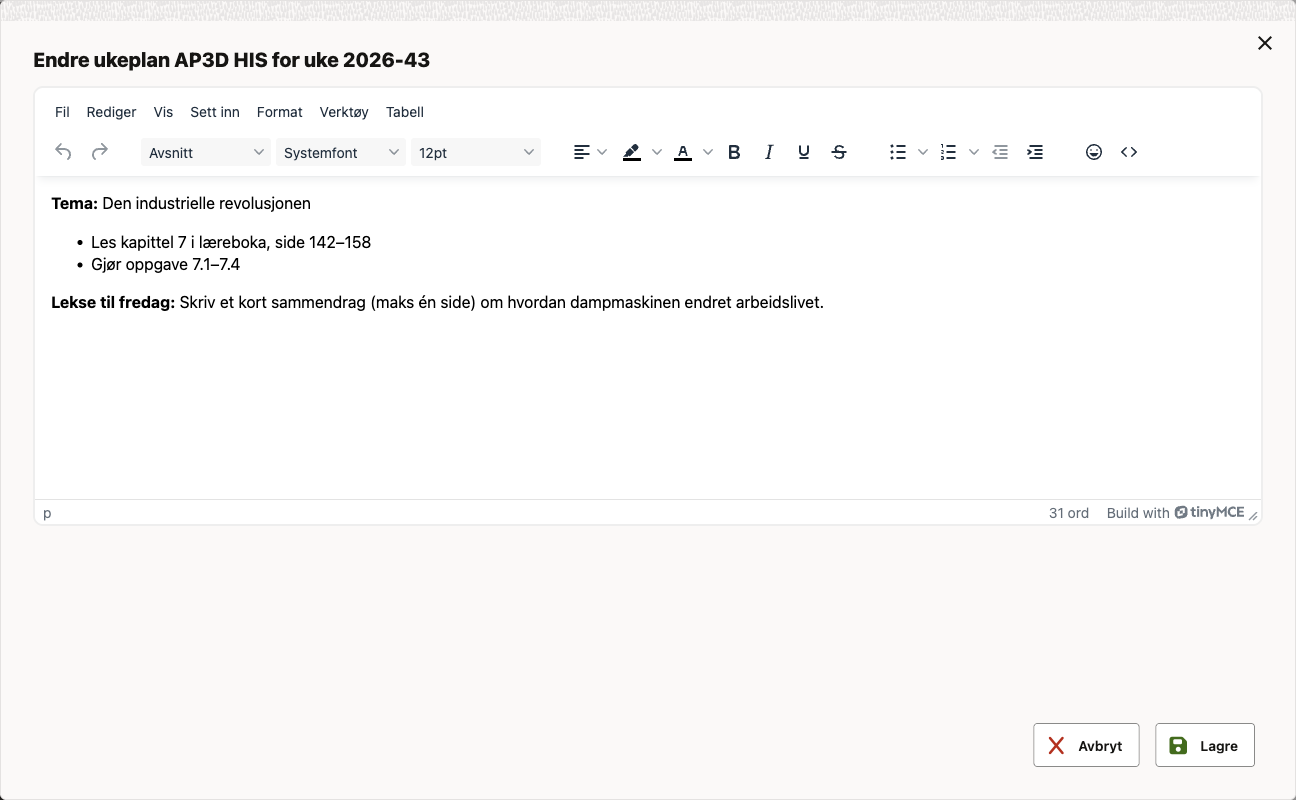Apply the text color button

click(x=683, y=152)
